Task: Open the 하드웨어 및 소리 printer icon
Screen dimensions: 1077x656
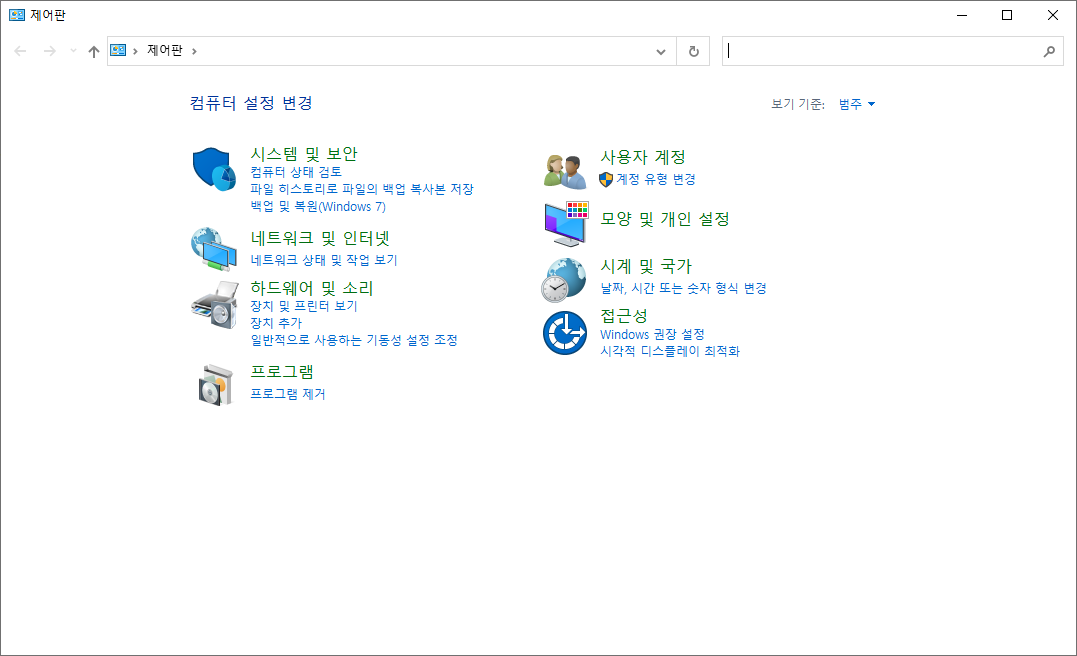Action: coord(214,305)
